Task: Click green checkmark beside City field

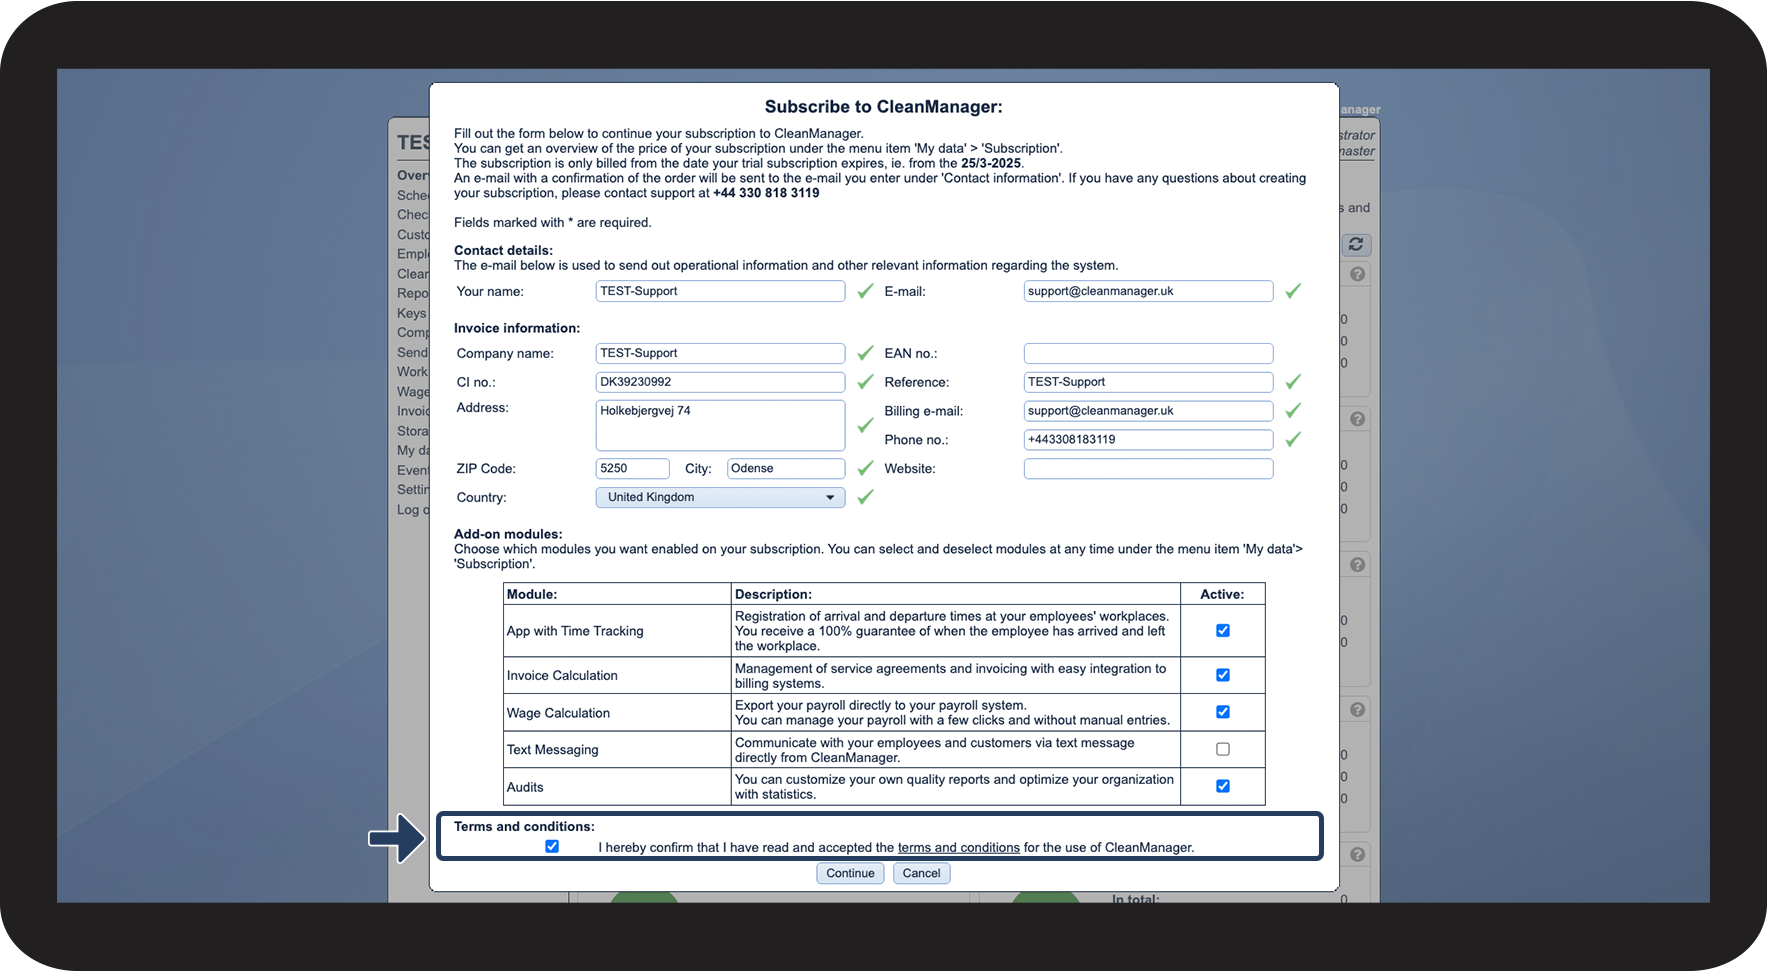Action: (x=865, y=468)
